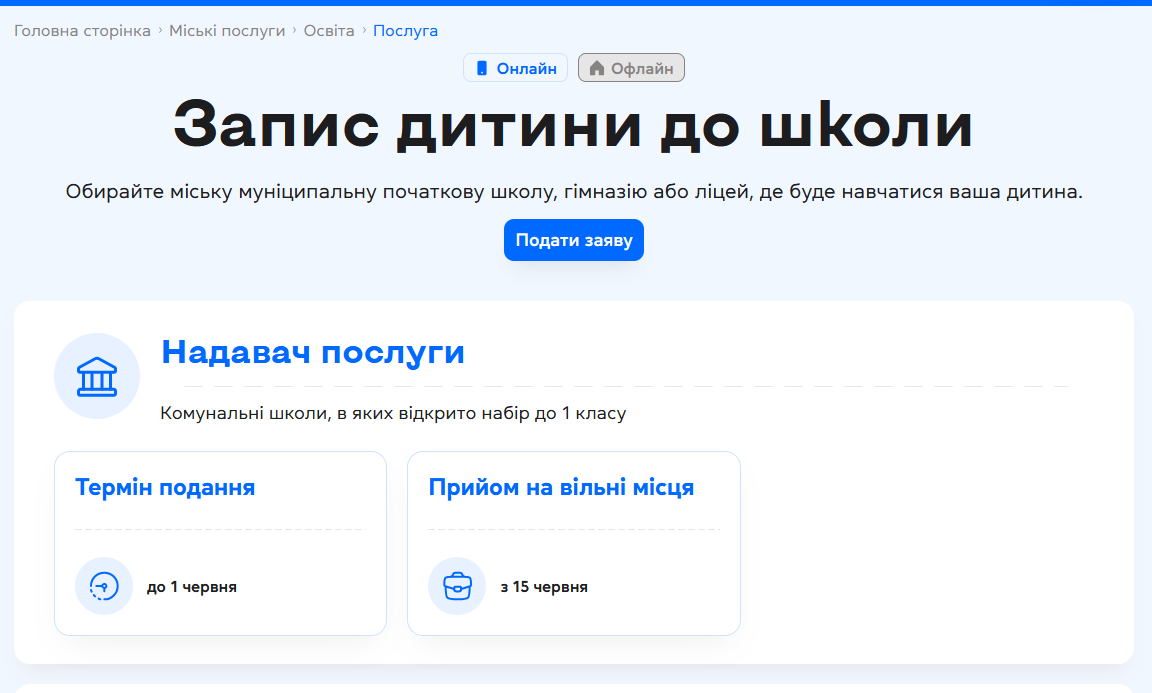Go to Міські послуги breadcrumb
Screen dimensions: 1152x693
227,31
